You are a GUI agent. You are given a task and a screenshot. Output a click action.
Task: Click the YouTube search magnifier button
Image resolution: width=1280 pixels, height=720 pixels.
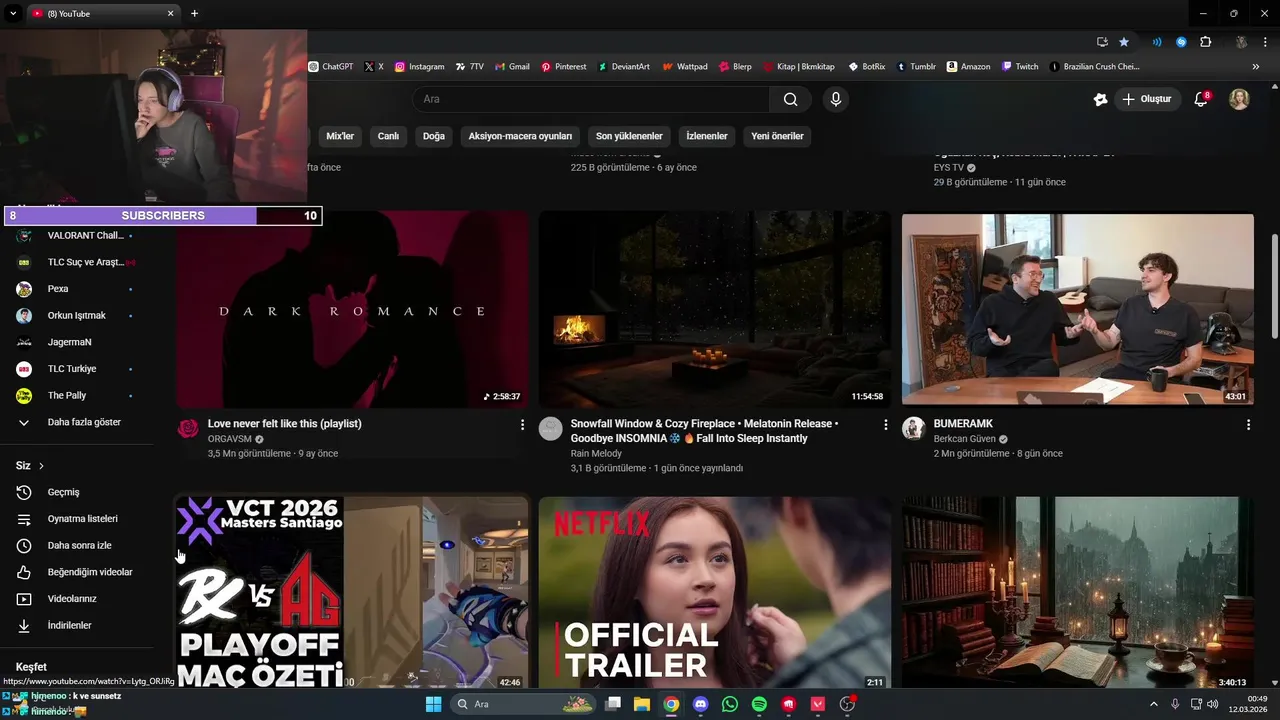(790, 99)
